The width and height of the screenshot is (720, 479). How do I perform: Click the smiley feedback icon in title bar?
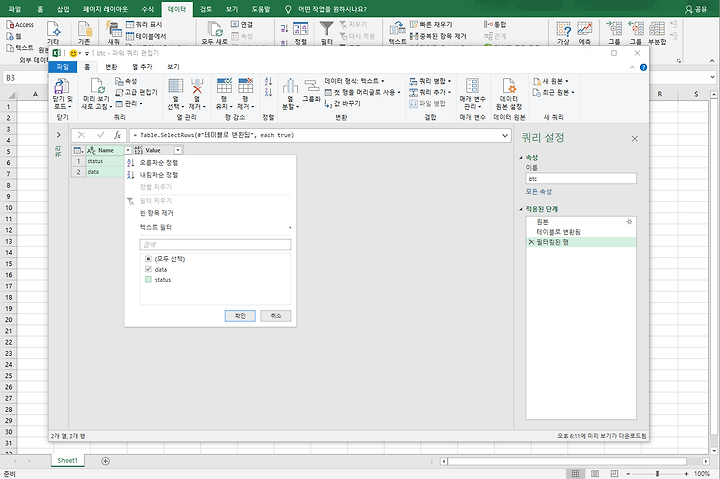pos(73,53)
